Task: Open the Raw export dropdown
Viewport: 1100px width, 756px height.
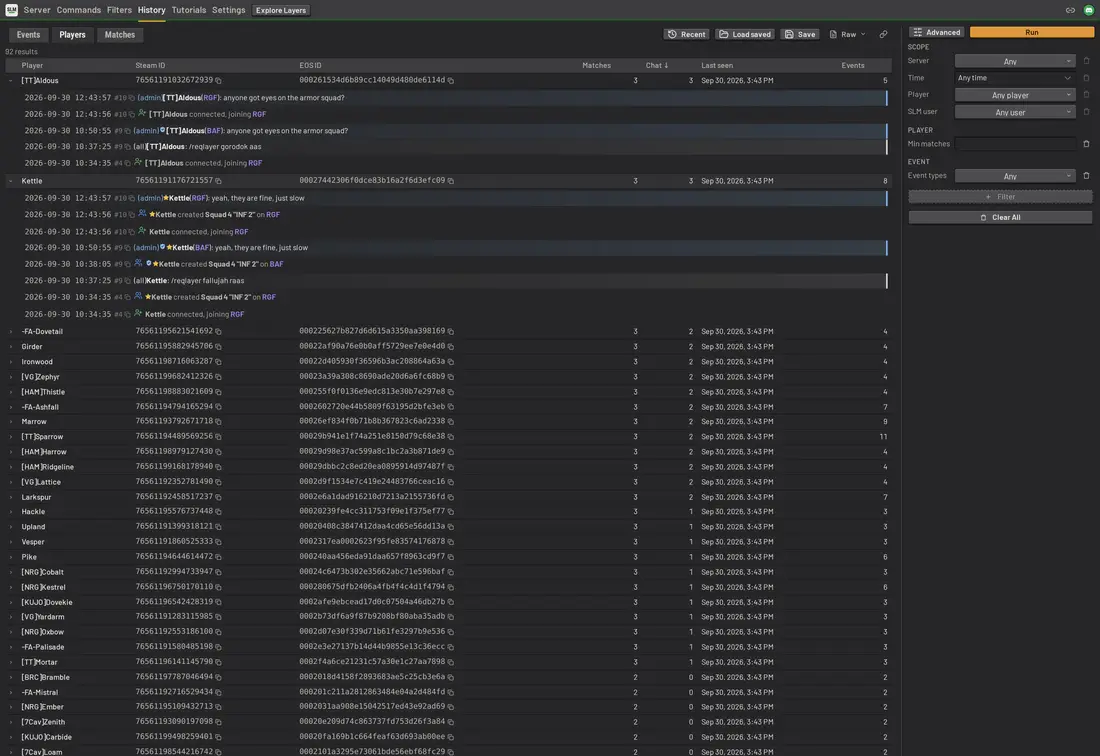Action: (x=847, y=34)
